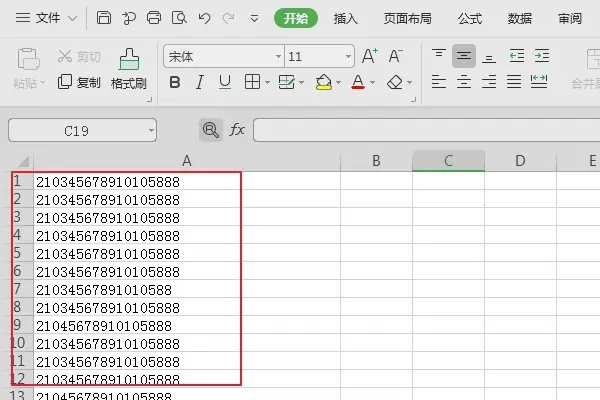Click the 复制 copy button
This screenshot has width=600, height=400.
tap(79, 82)
